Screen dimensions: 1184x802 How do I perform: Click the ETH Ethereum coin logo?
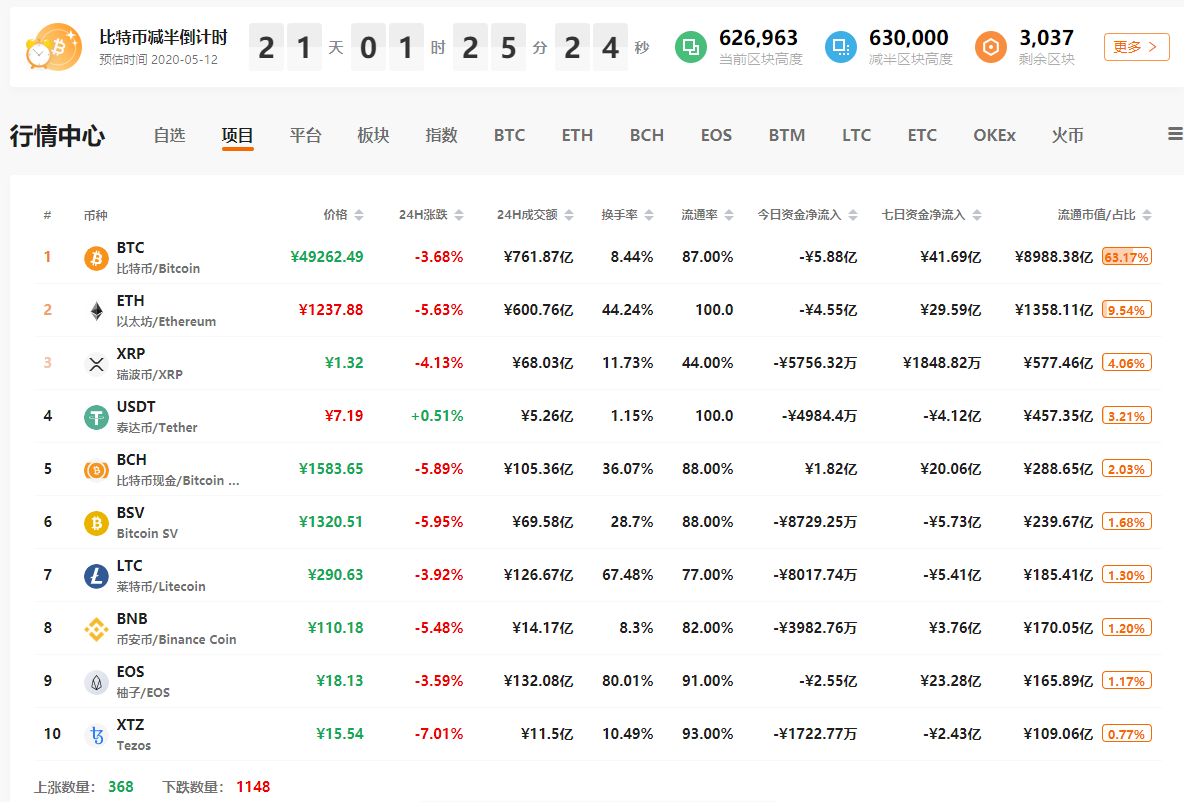pyautogui.click(x=96, y=311)
